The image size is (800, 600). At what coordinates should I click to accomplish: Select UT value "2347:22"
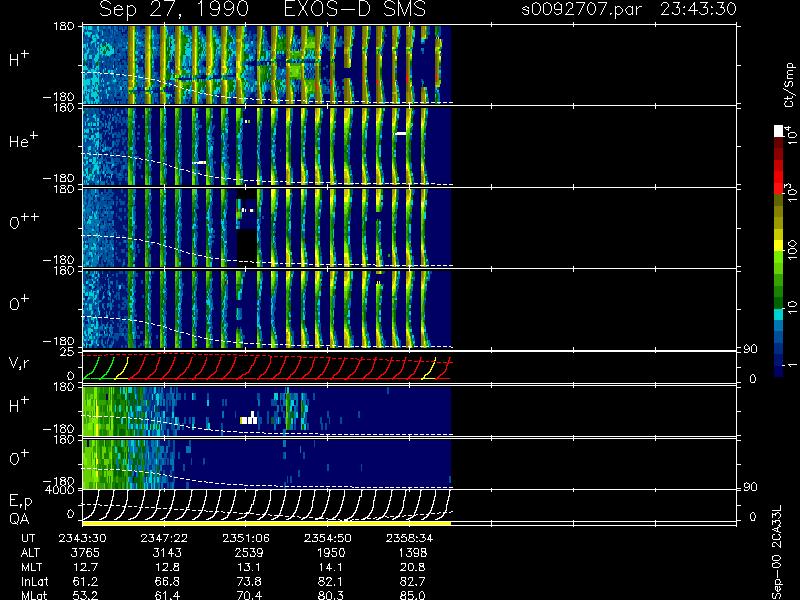164,538
